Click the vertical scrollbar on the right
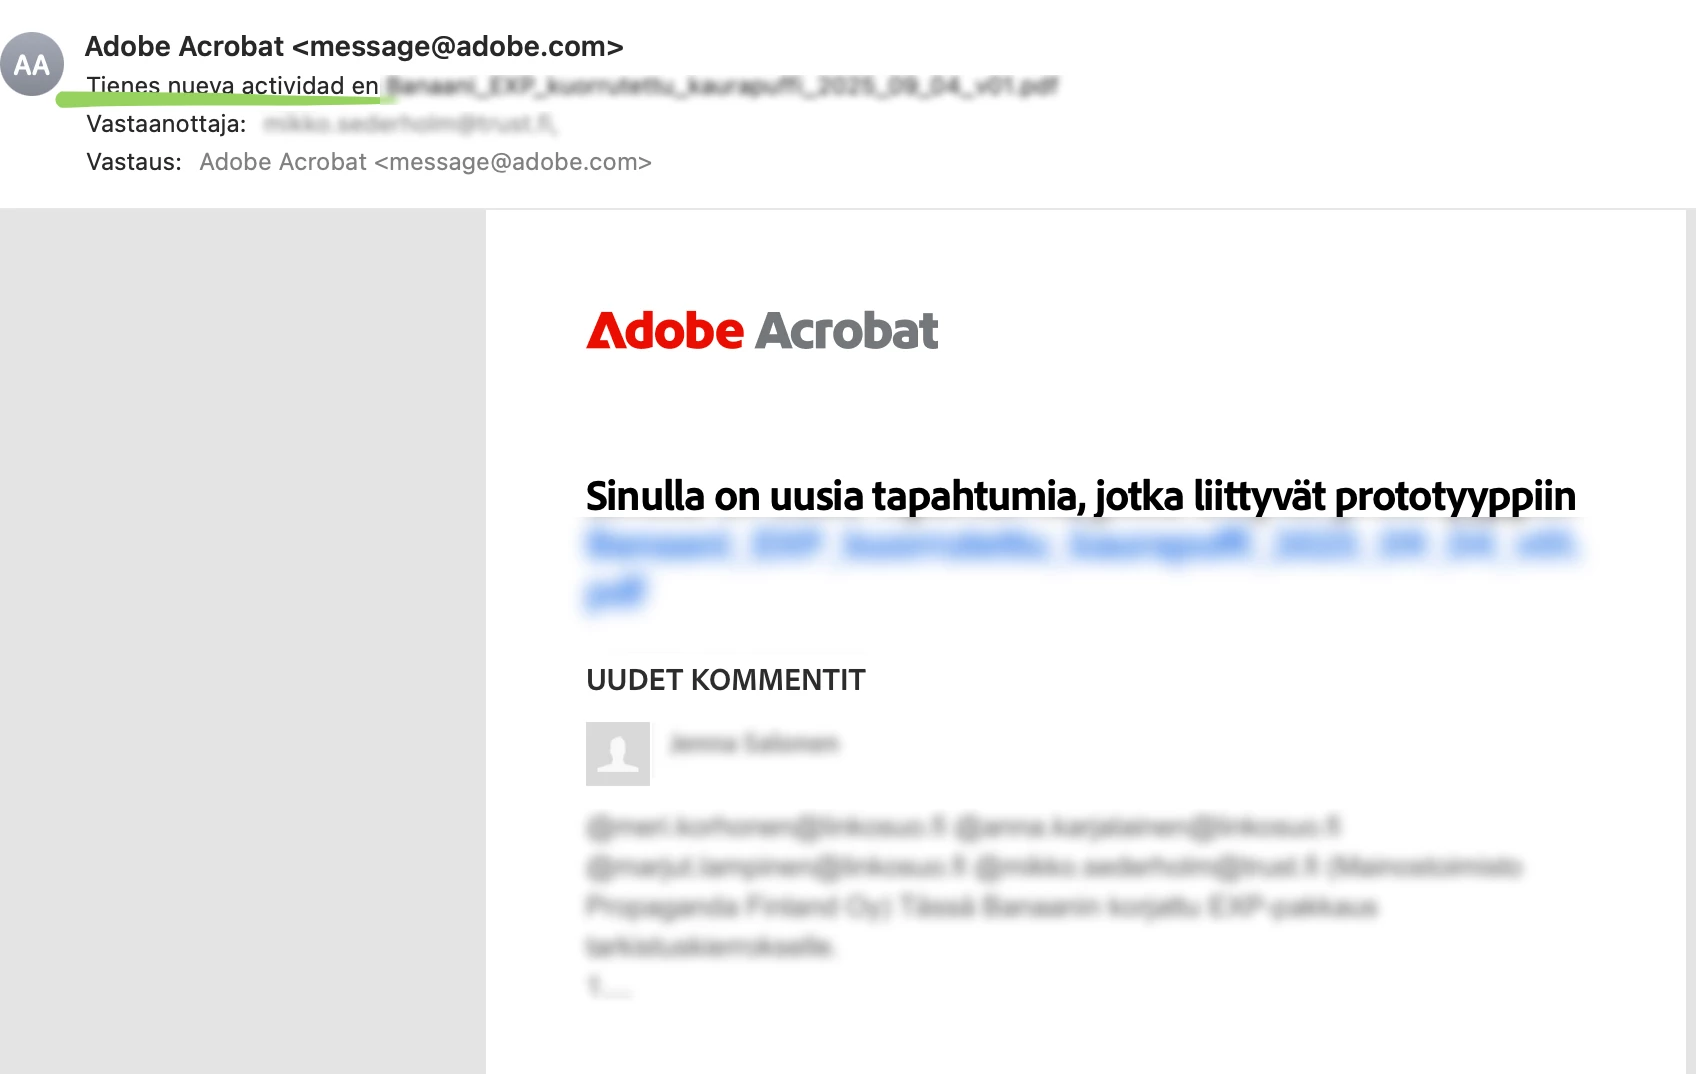The height and width of the screenshot is (1074, 1696). pos(1690,640)
